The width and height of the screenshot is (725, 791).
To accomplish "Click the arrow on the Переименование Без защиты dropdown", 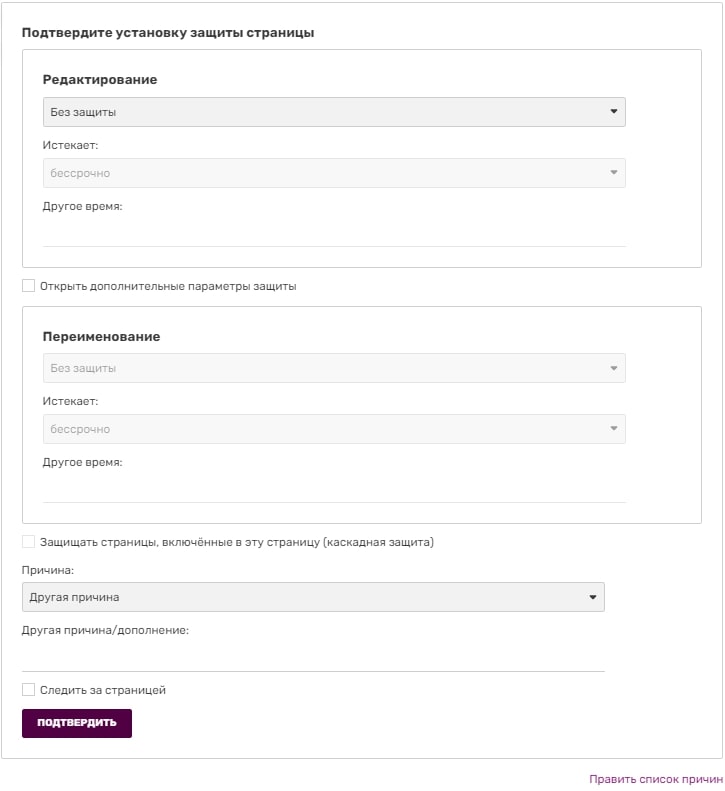I will click(x=614, y=368).
